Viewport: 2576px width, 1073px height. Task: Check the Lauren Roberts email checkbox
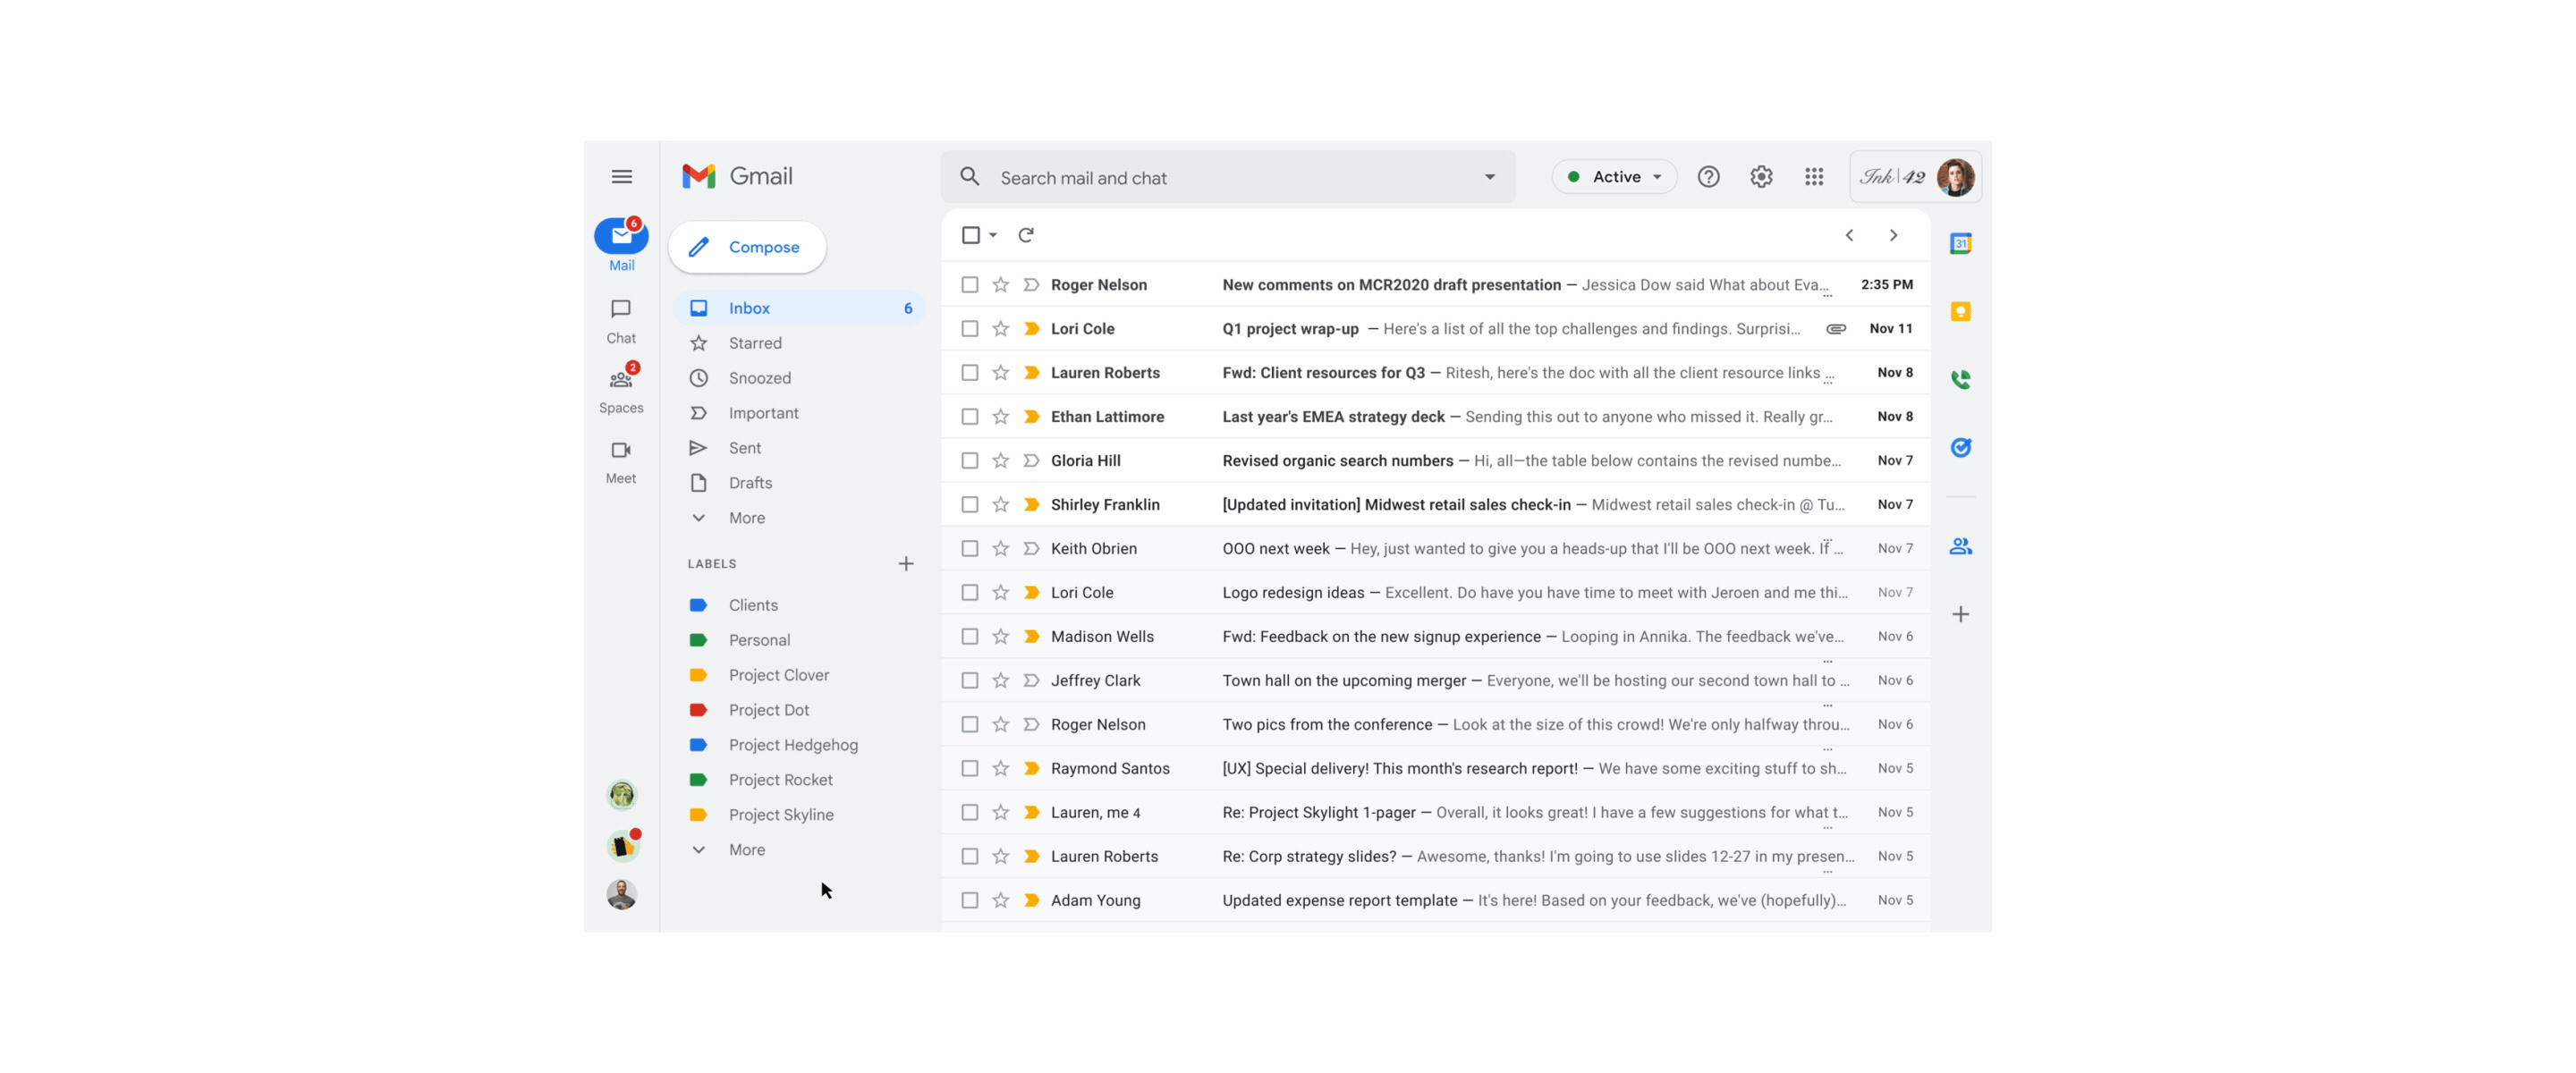(968, 373)
